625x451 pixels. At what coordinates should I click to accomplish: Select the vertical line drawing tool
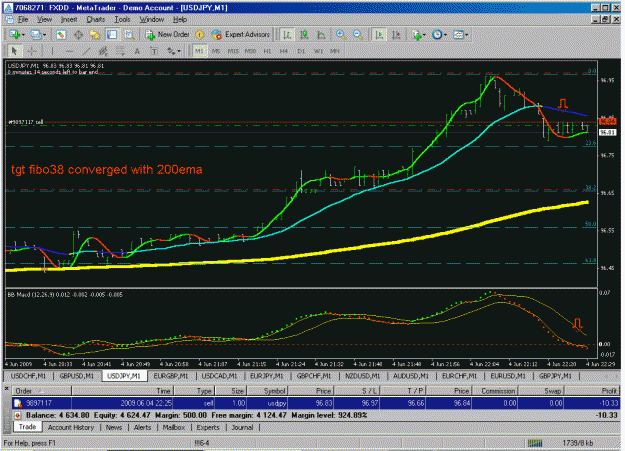pos(52,51)
